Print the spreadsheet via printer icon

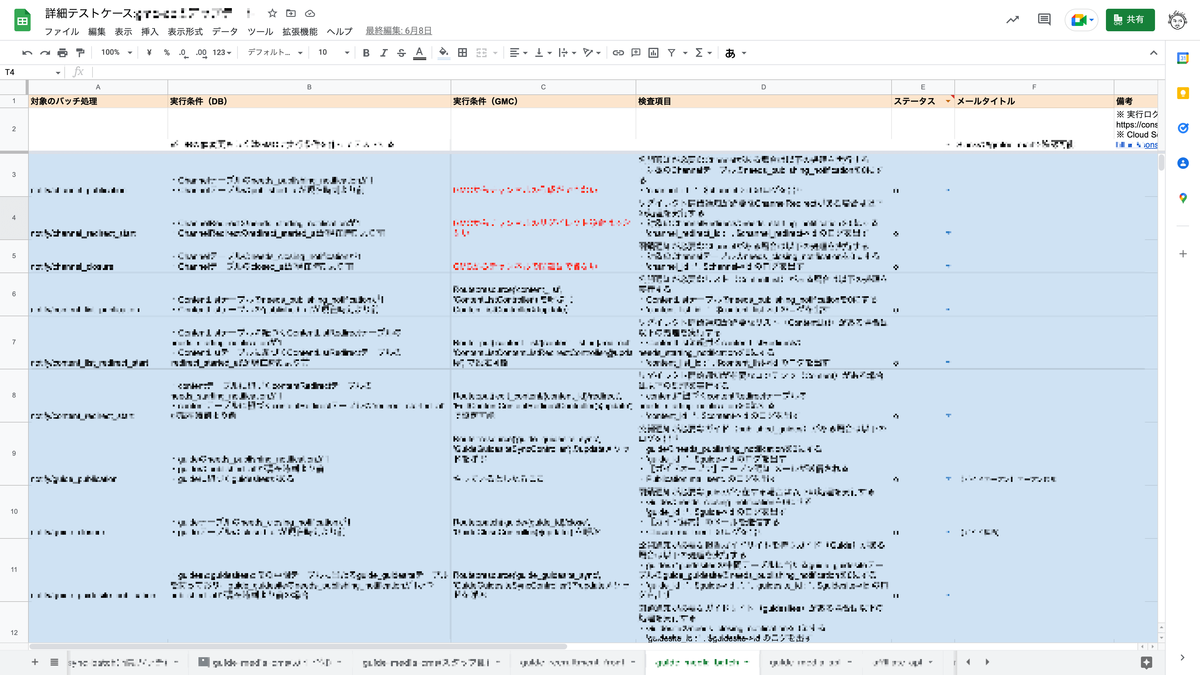(x=63, y=52)
